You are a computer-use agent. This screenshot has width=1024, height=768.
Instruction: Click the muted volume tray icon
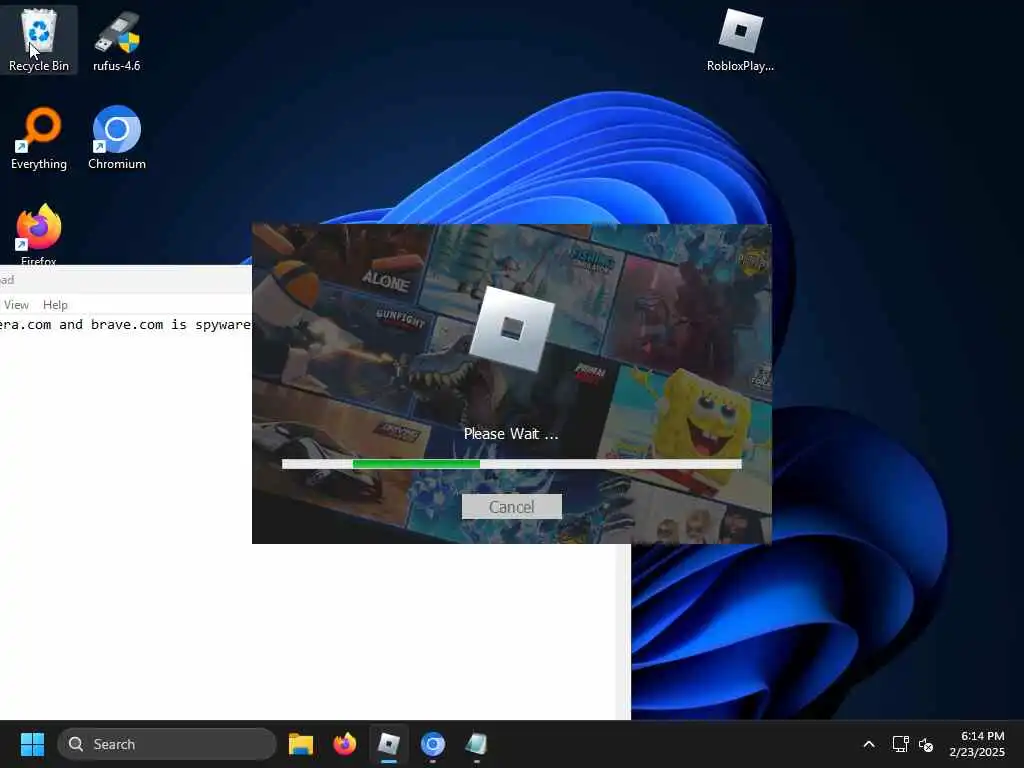click(926, 744)
